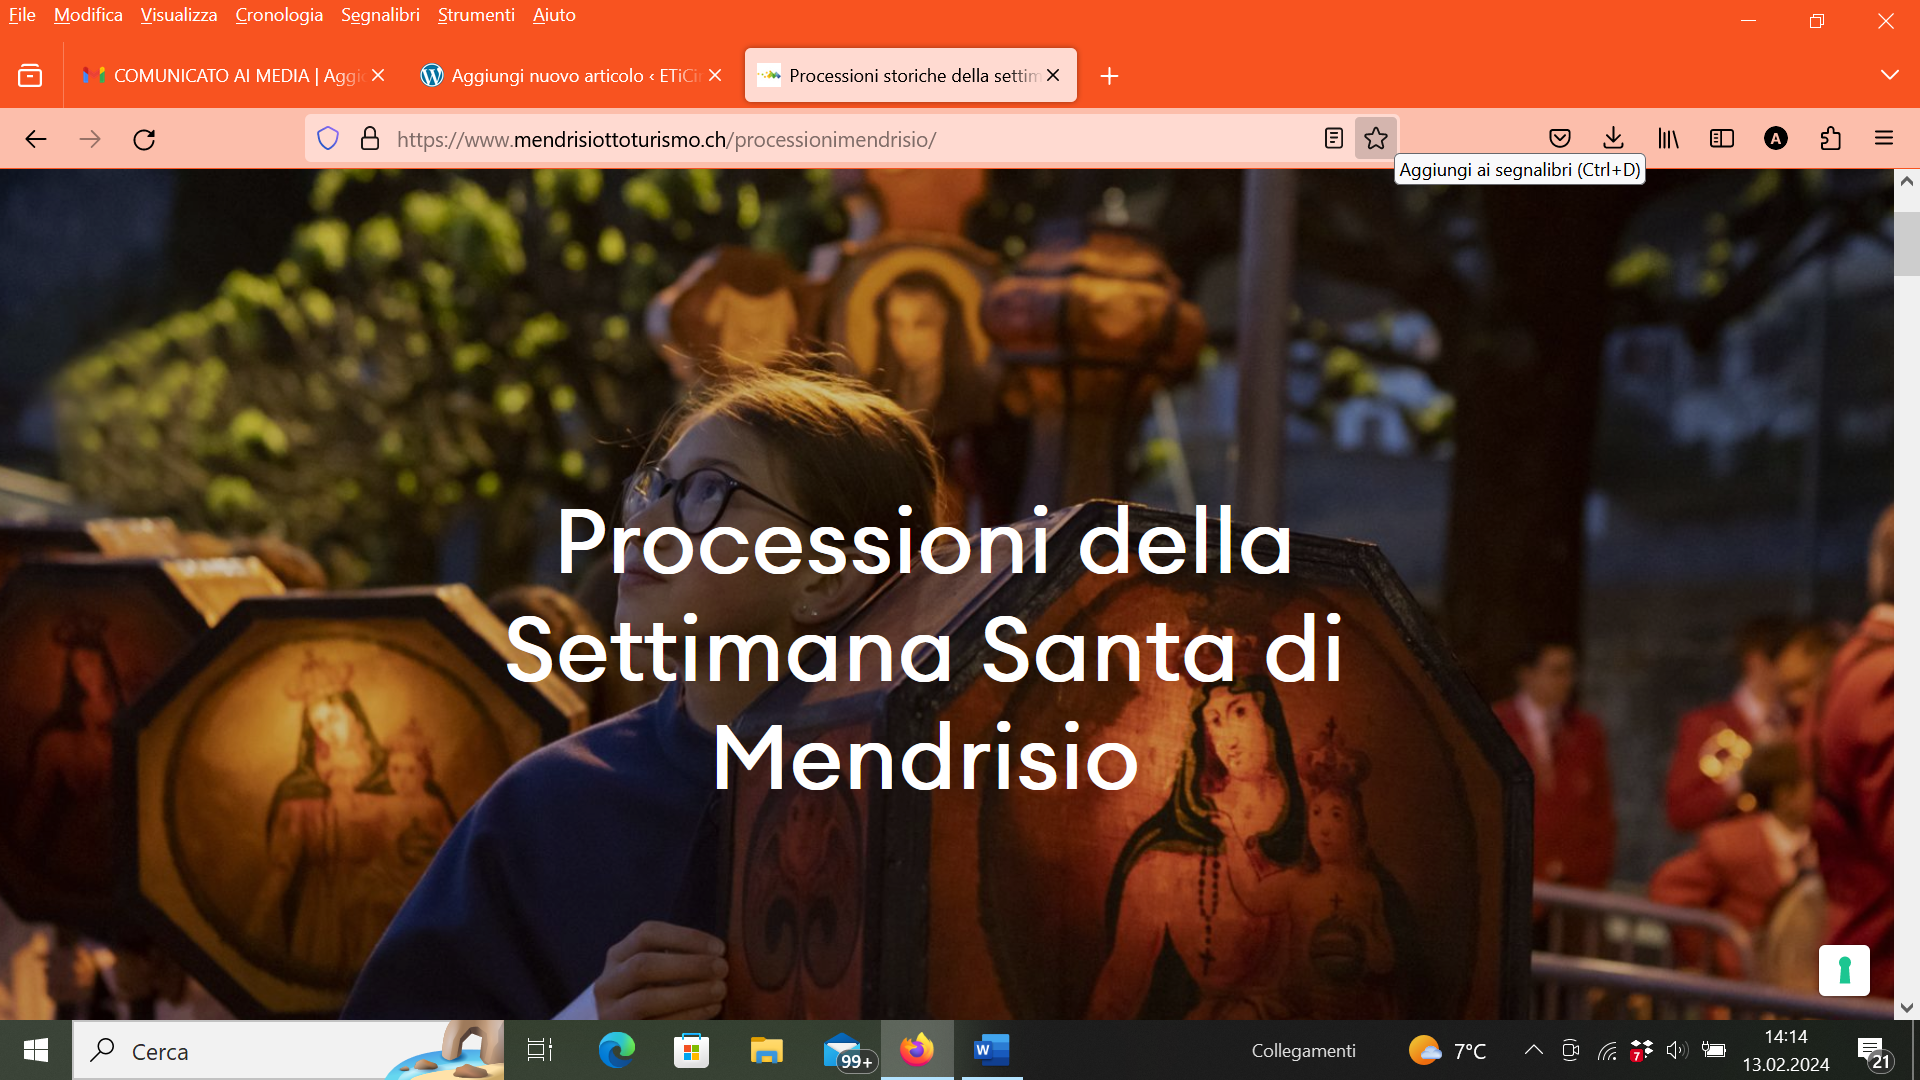The height and width of the screenshot is (1080, 1920).
Task: Open the downloads panel
Action: click(1613, 139)
